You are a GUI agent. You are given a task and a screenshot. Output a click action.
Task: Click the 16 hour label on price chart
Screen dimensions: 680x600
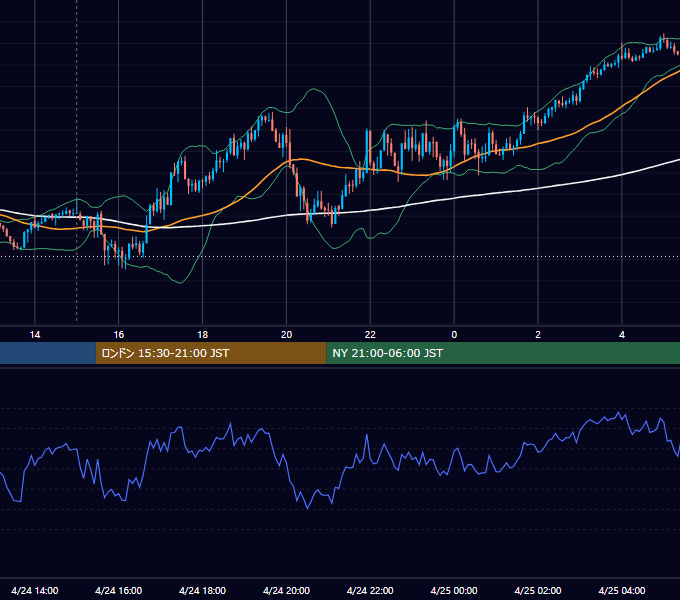point(119,334)
